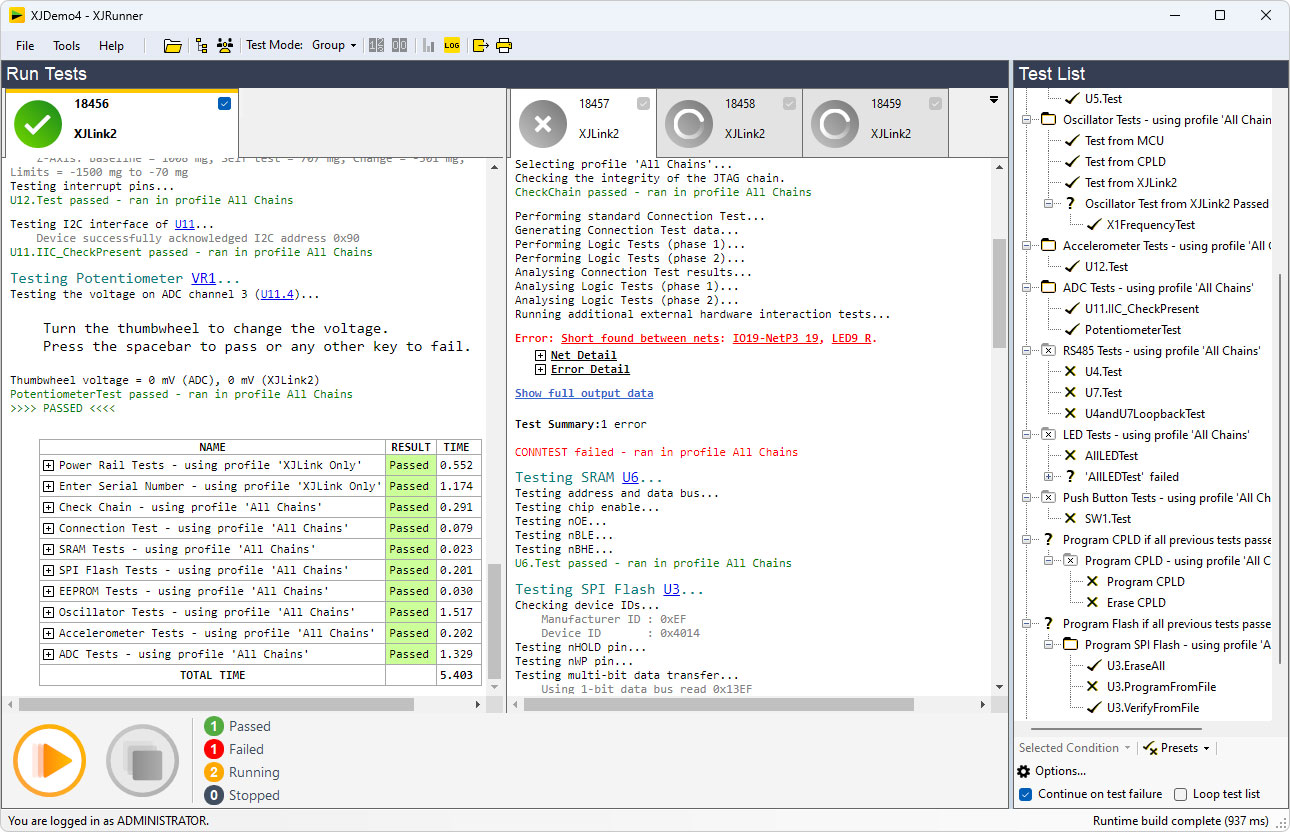Click the orange Running count badge
1290x832 pixels.
coord(213,772)
